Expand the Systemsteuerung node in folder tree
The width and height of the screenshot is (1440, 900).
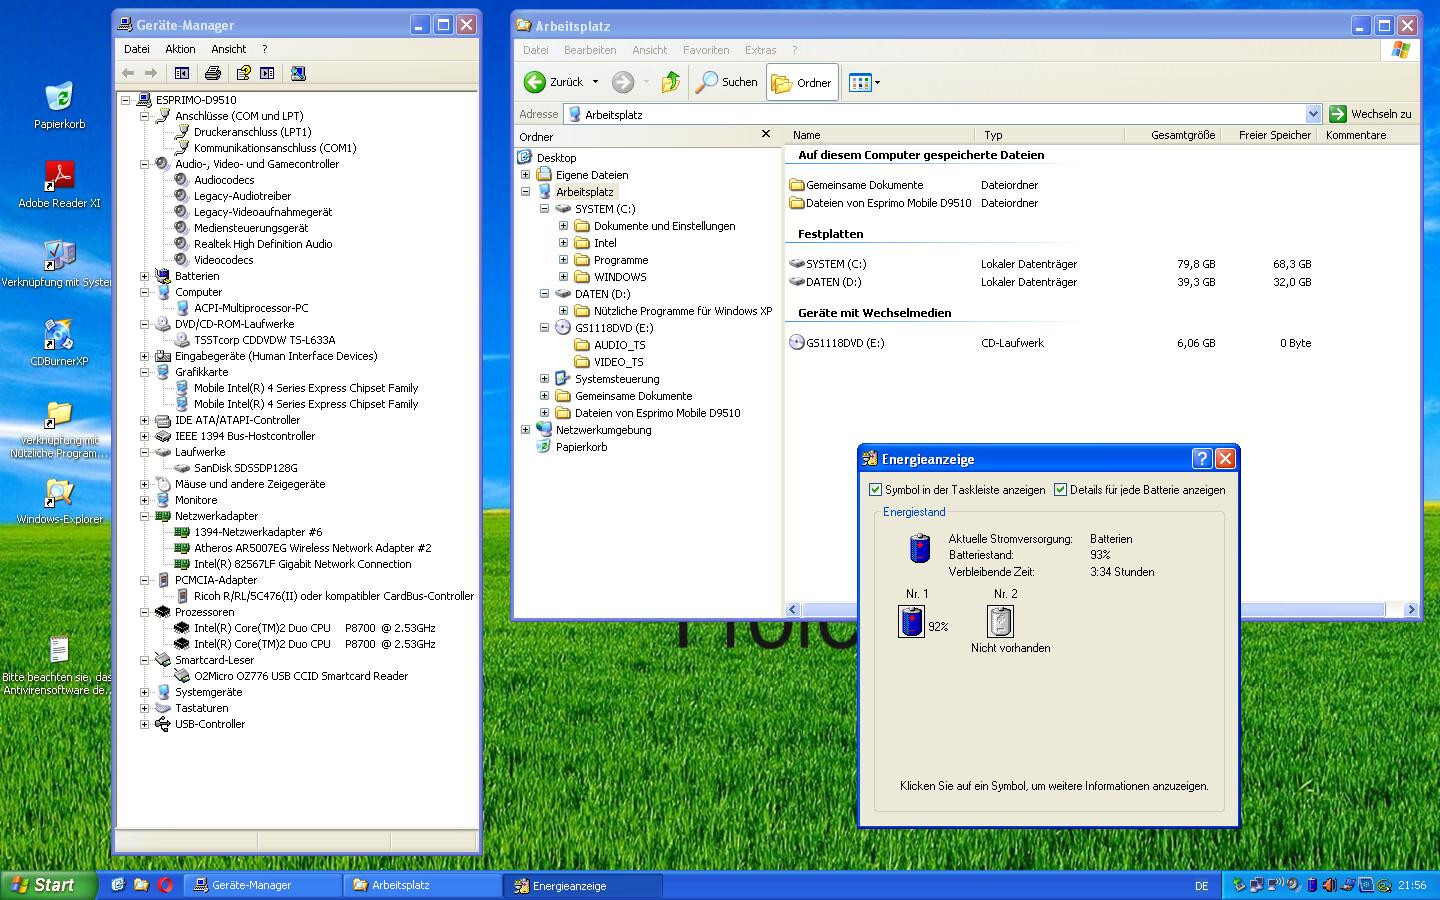(x=545, y=379)
